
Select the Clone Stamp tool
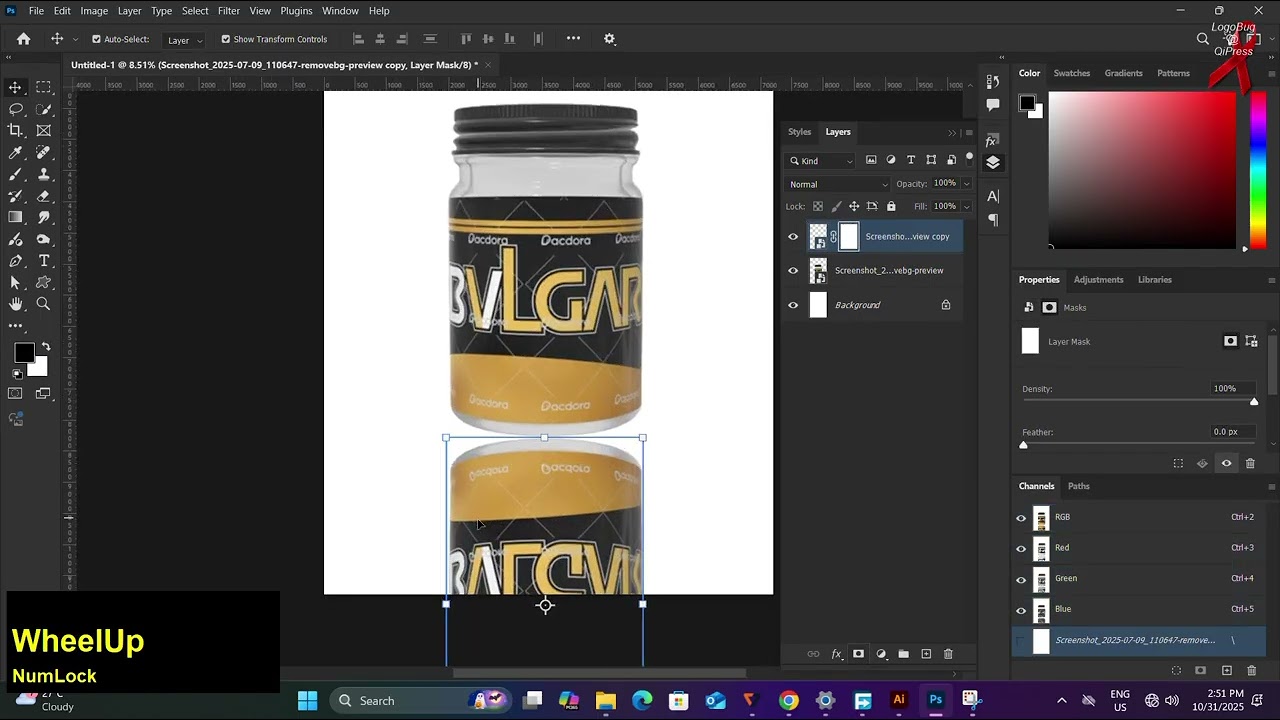44,174
